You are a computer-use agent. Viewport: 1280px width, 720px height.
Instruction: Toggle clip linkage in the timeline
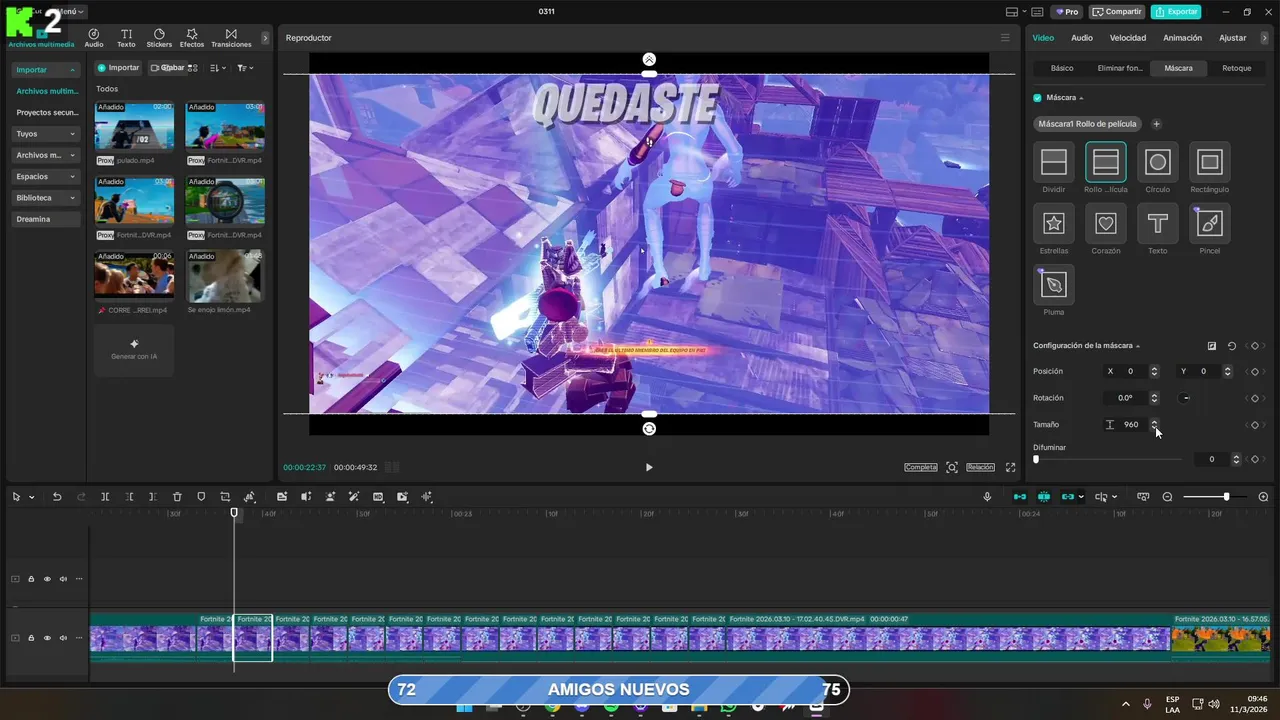(1068, 497)
